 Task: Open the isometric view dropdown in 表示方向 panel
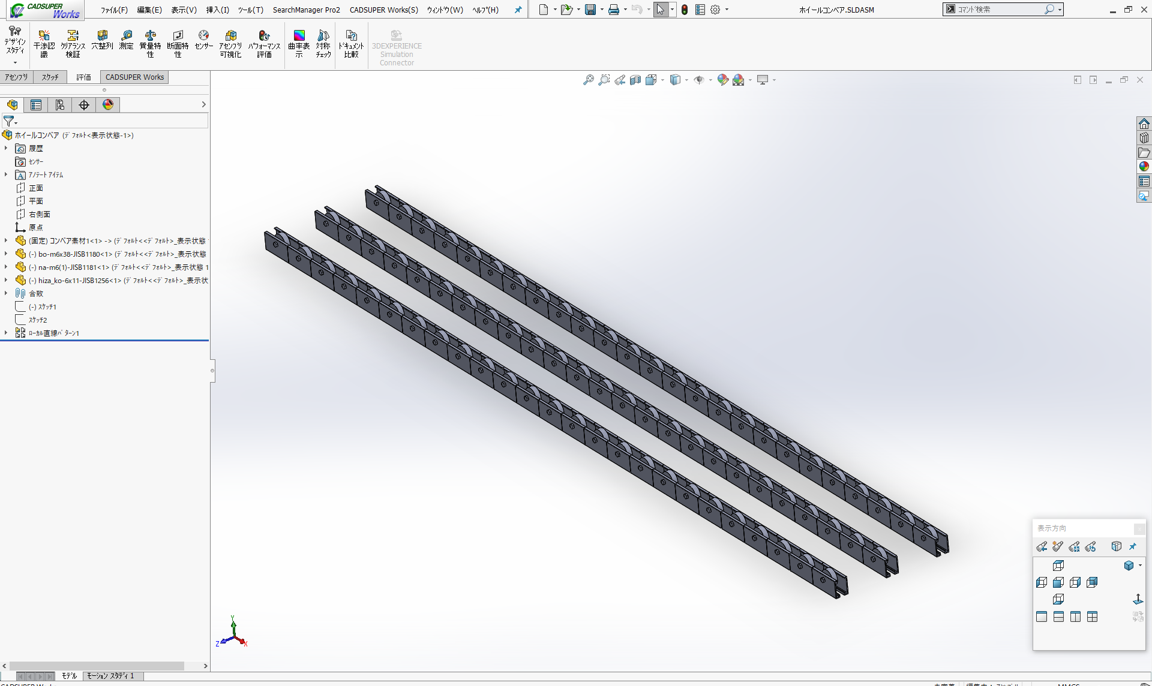coord(1140,566)
